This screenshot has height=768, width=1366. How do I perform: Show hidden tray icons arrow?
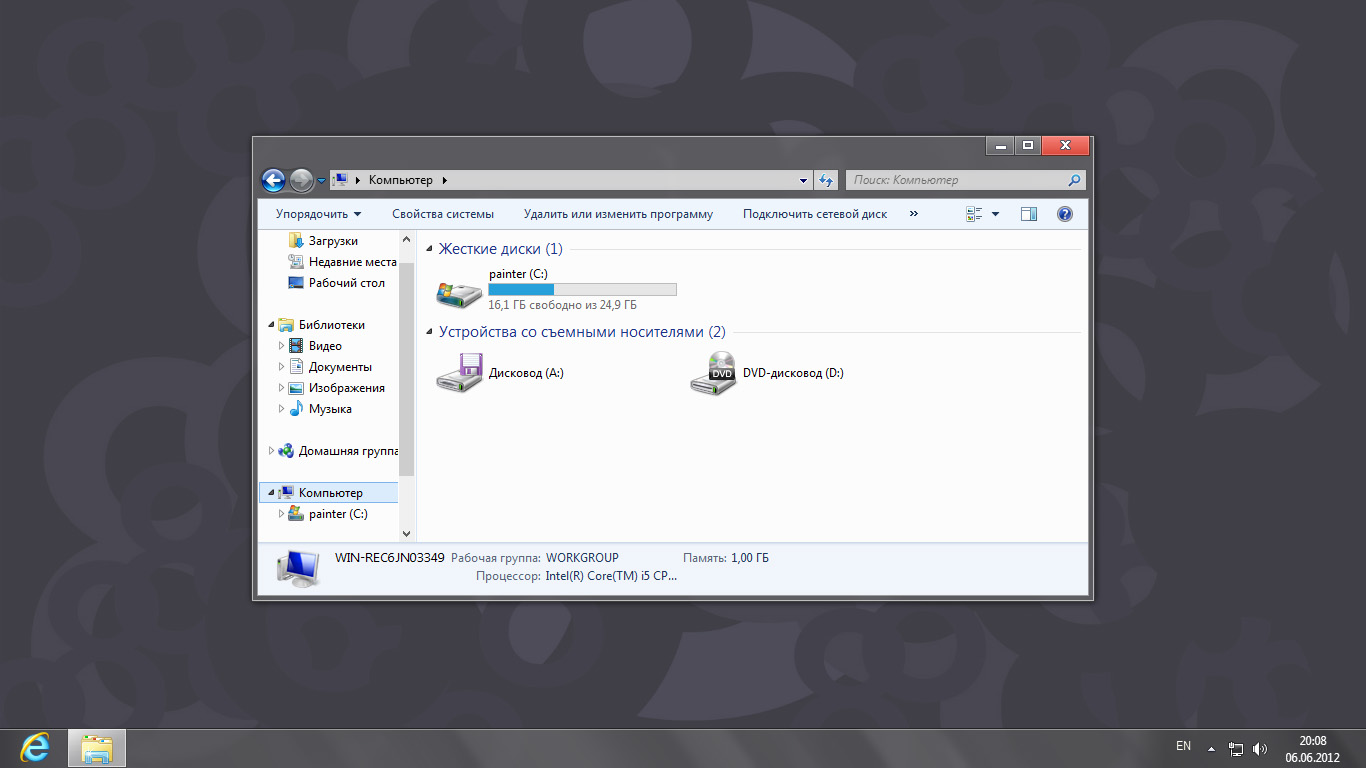click(1211, 748)
